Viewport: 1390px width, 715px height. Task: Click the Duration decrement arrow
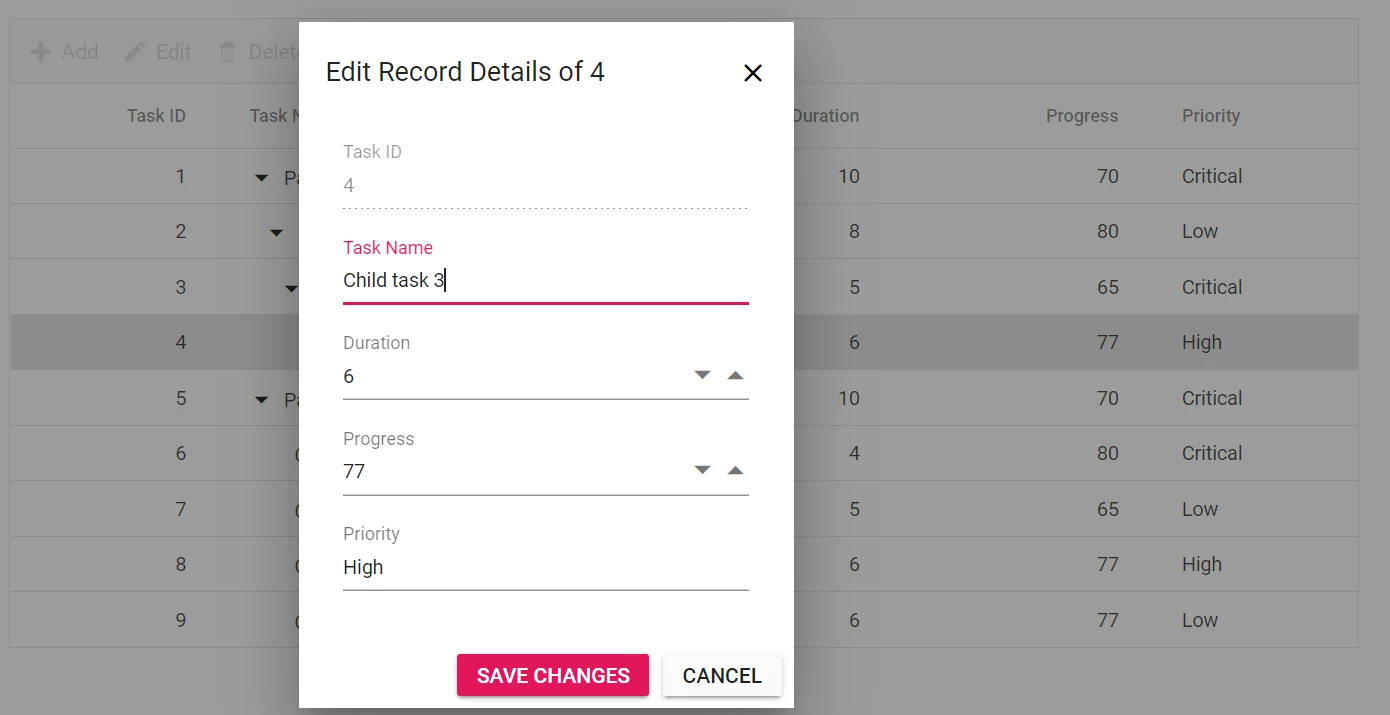[x=702, y=374]
